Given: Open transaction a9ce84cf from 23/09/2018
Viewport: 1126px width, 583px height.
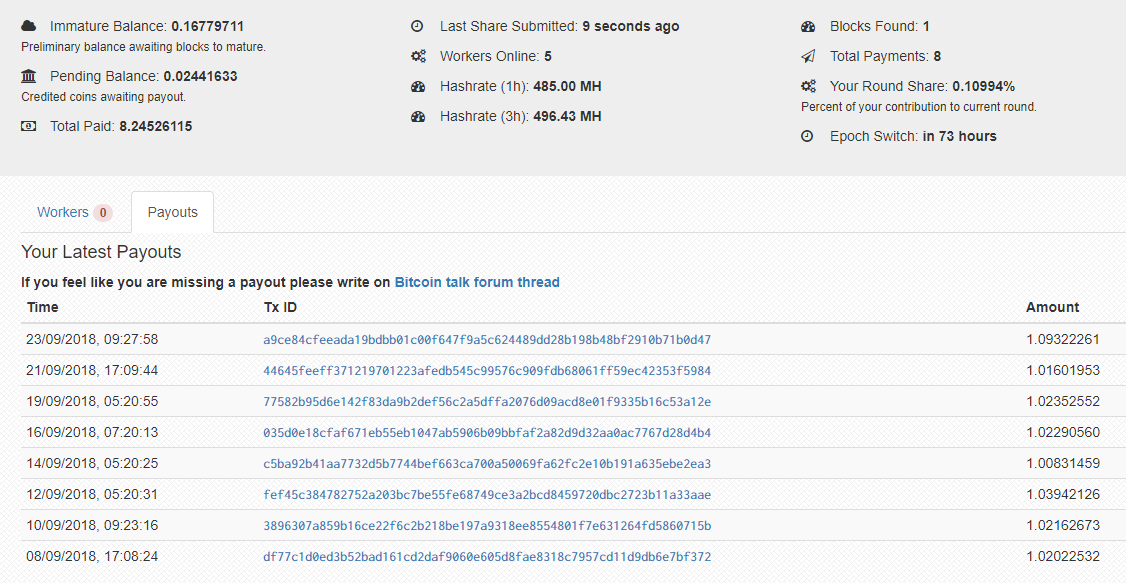Looking at the screenshot, I should (487, 340).
